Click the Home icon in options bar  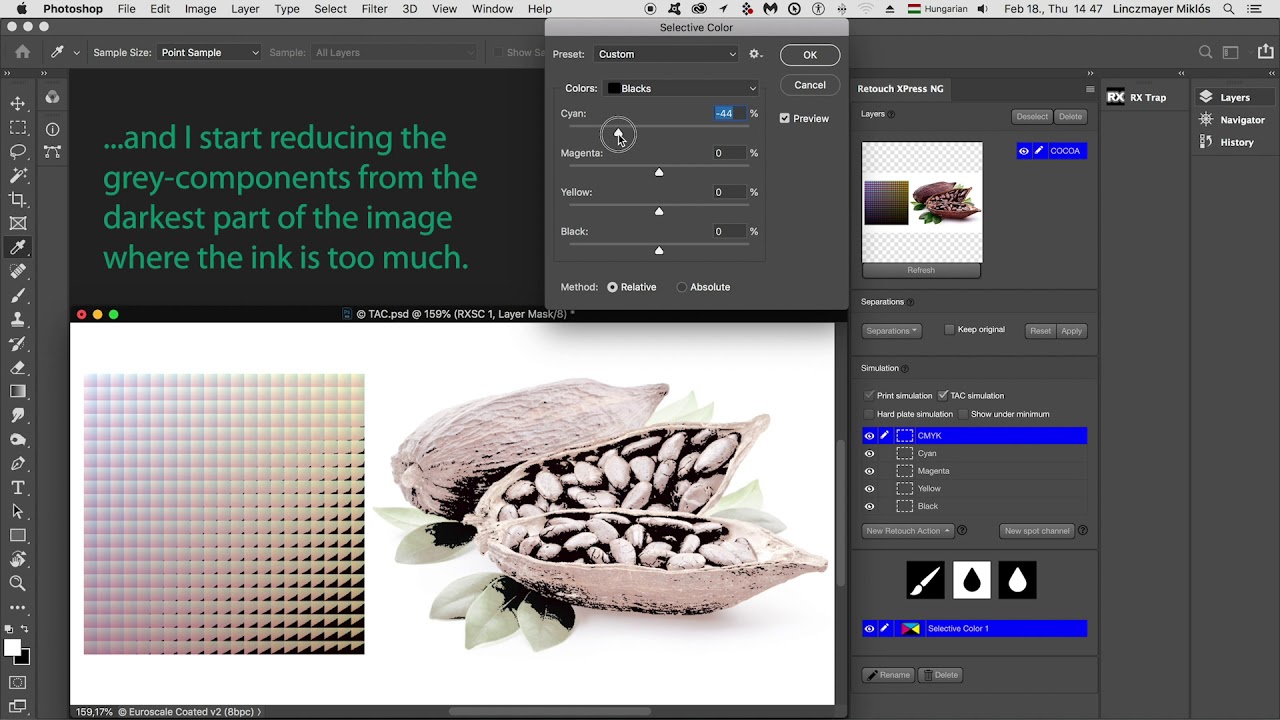pos(22,52)
